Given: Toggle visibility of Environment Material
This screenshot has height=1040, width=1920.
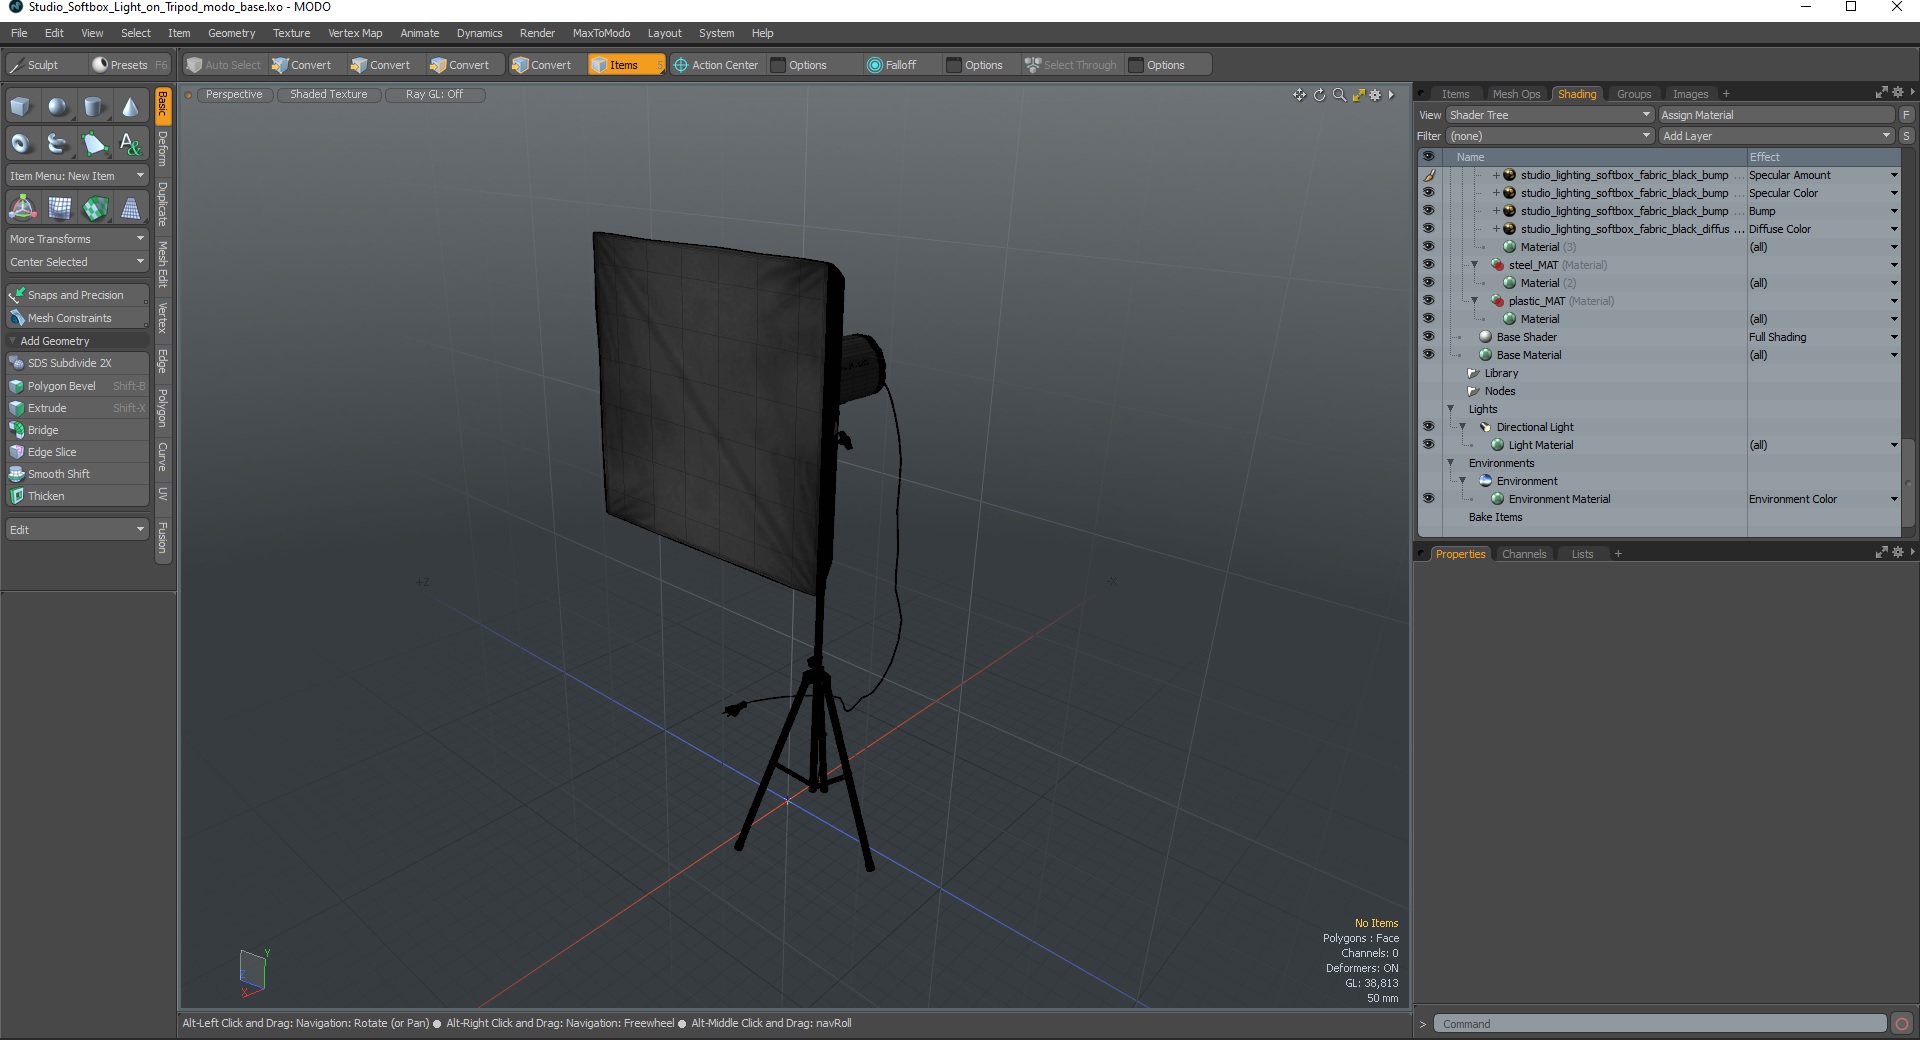Looking at the screenshot, I should pos(1428,499).
